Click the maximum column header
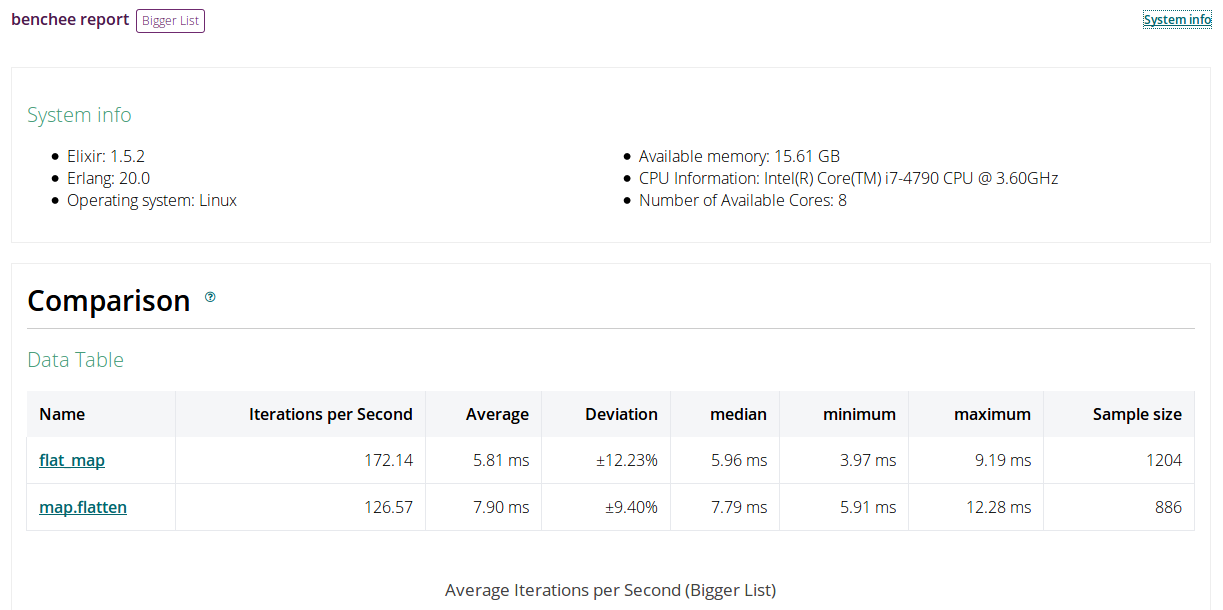The height and width of the screenshot is (610, 1223). coord(992,414)
